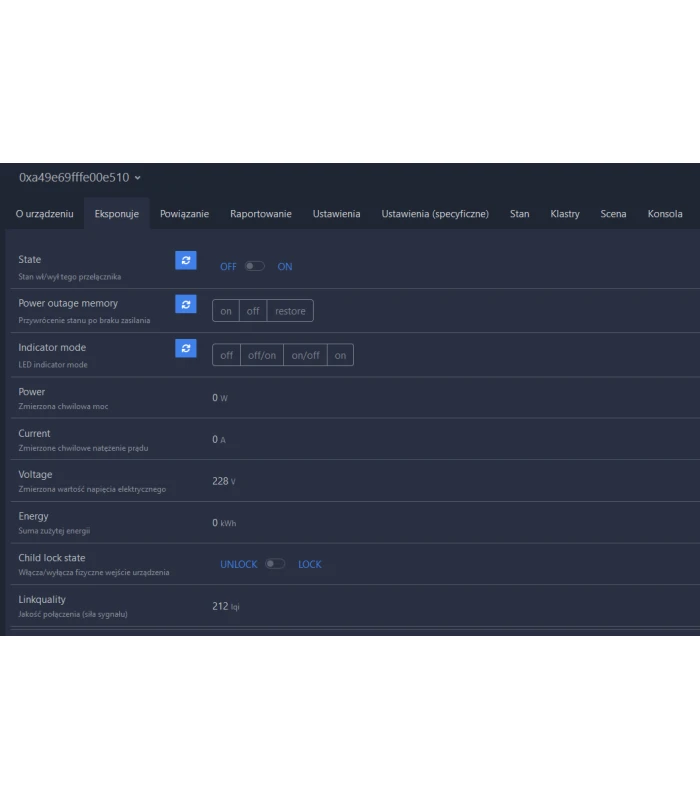Set Indicator mode to on/off
Screen dimensions: 700x800
pyautogui.click(x=305, y=355)
